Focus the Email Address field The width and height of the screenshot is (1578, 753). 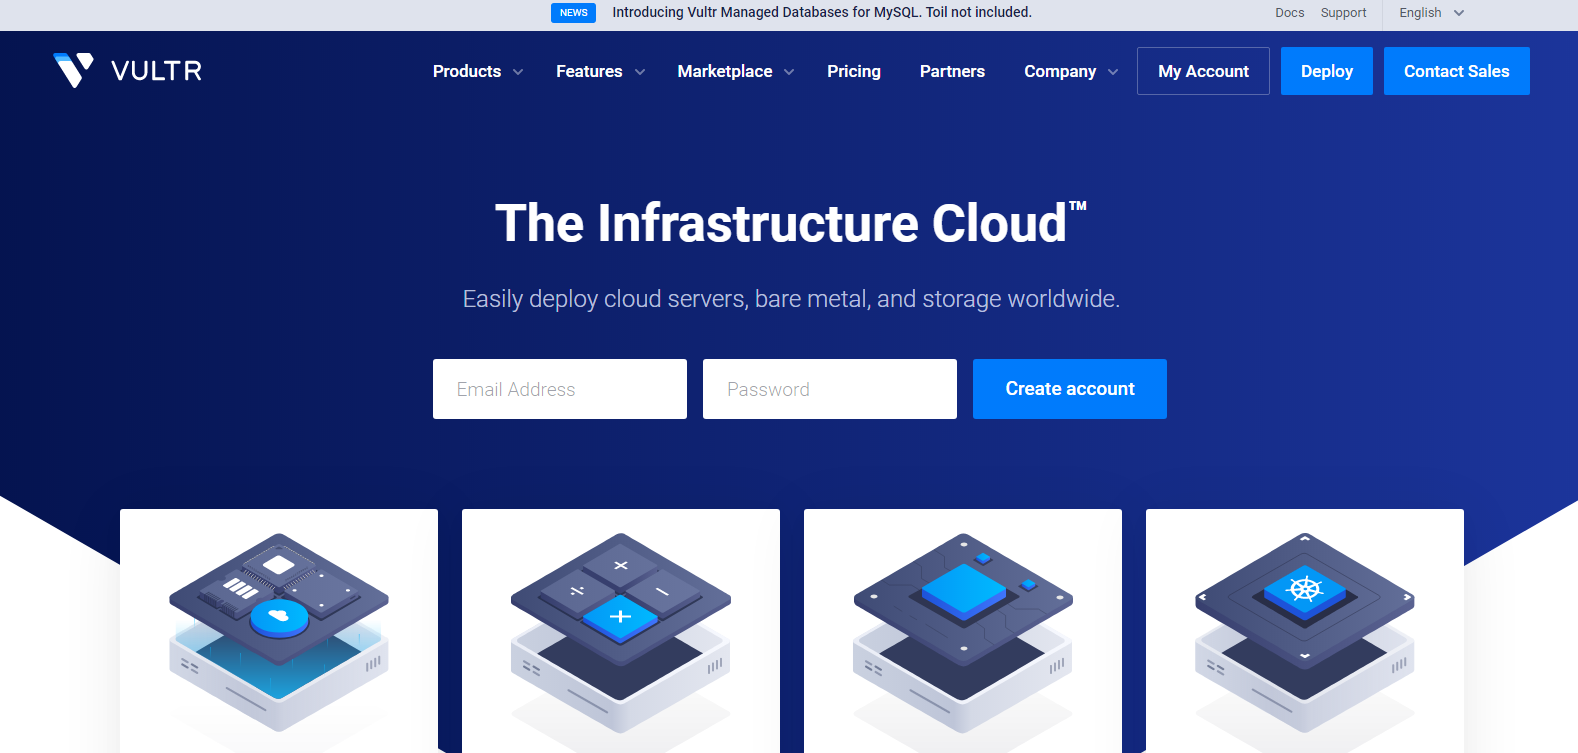click(x=560, y=389)
